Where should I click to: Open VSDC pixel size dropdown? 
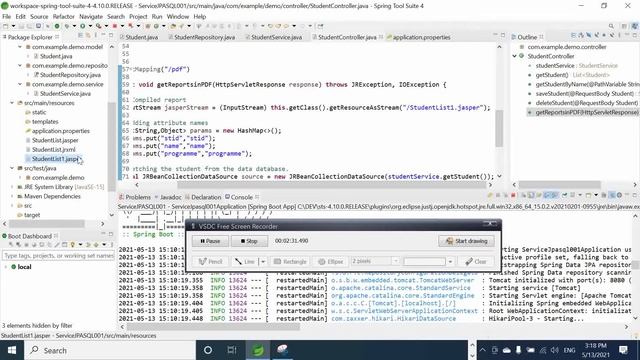[395, 261]
